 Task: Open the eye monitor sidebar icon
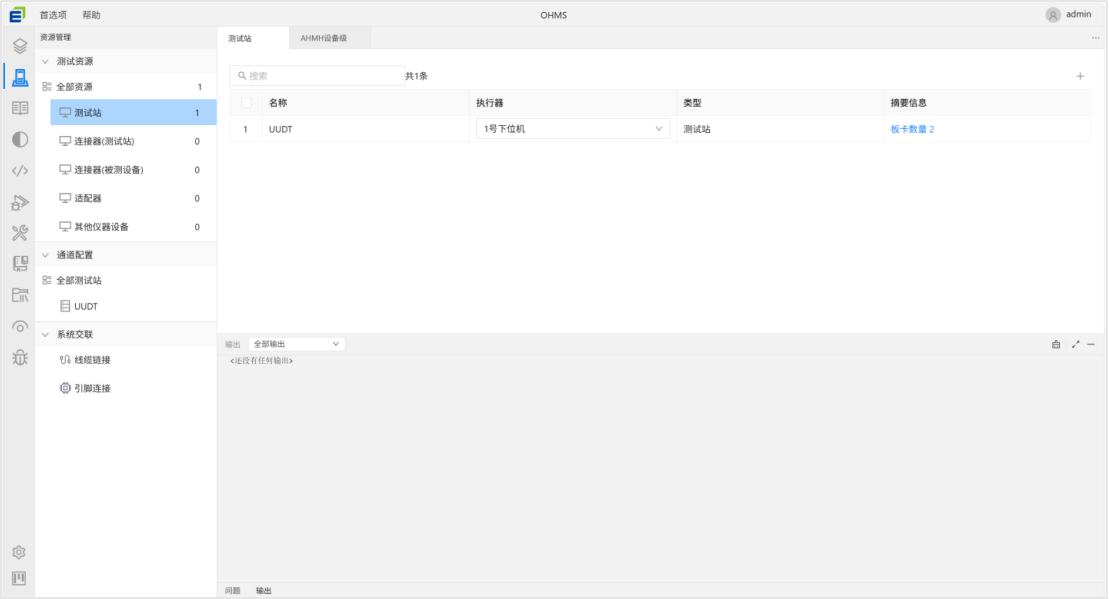click(x=20, y=327)
